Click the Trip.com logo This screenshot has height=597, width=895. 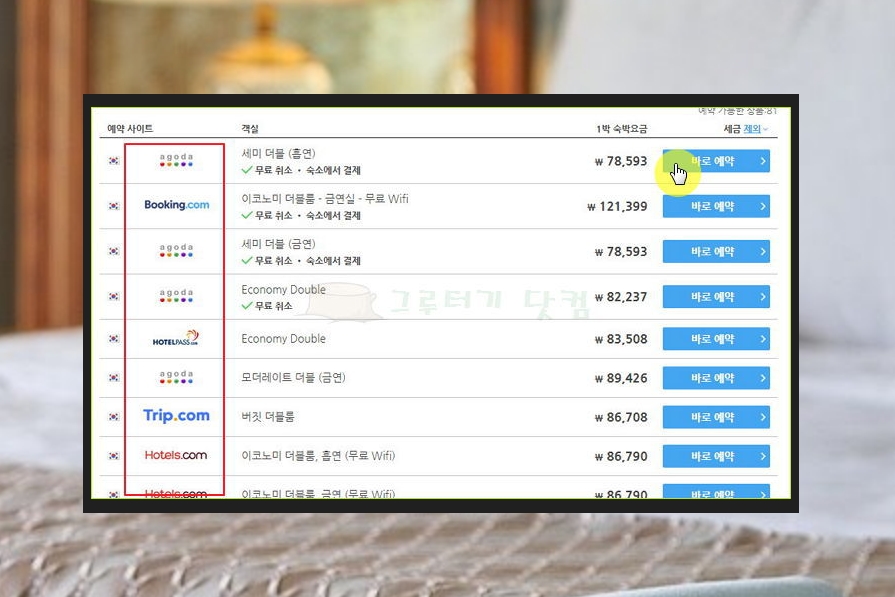tap(176, 416)
